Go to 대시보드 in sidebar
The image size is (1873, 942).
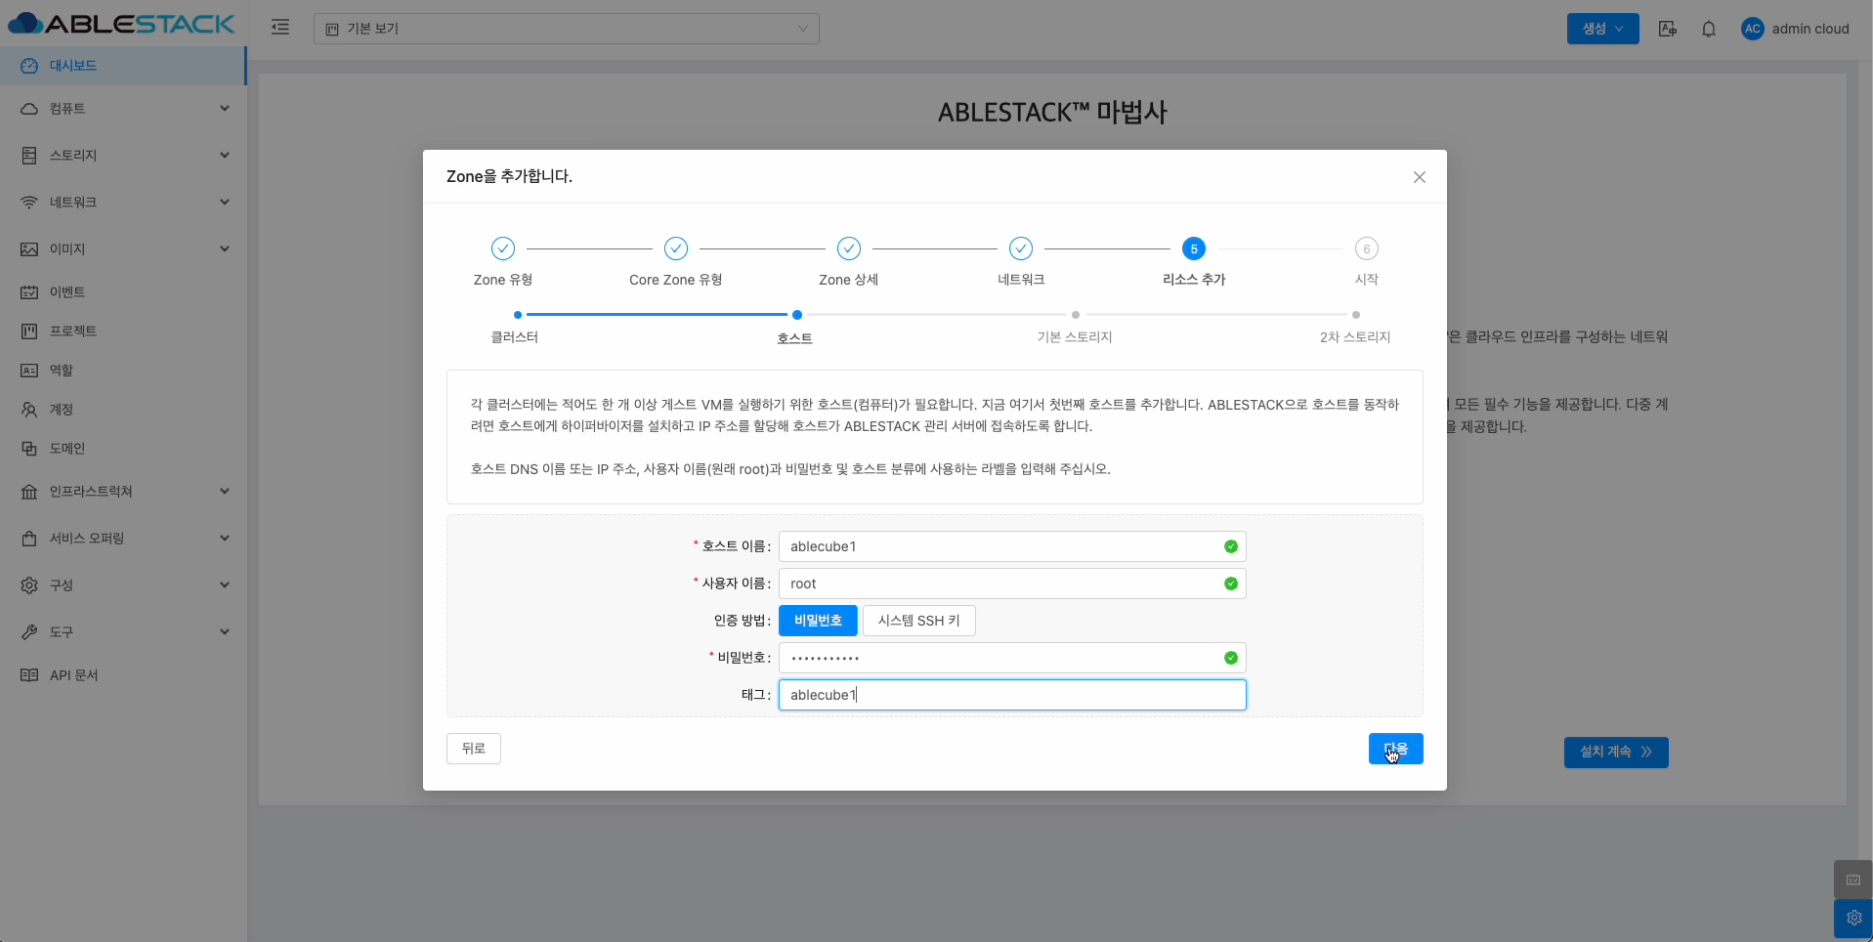pos(73,66)
